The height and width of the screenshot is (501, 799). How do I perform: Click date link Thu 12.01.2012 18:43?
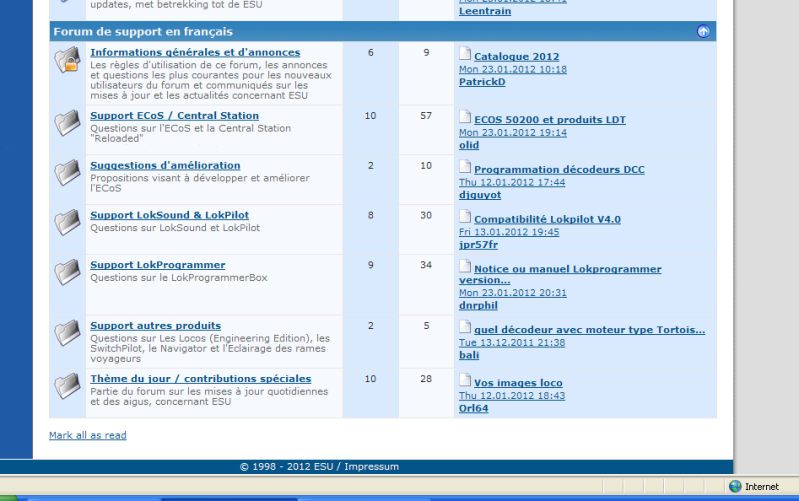coord(512,396)
